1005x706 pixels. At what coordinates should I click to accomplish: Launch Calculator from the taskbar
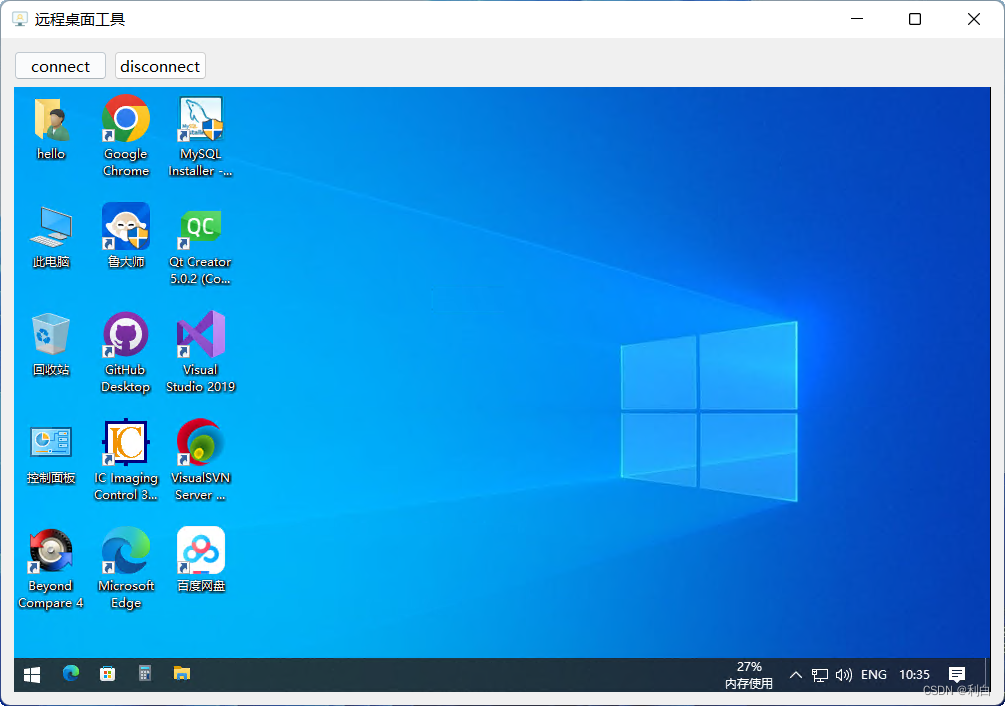point(144,674)
